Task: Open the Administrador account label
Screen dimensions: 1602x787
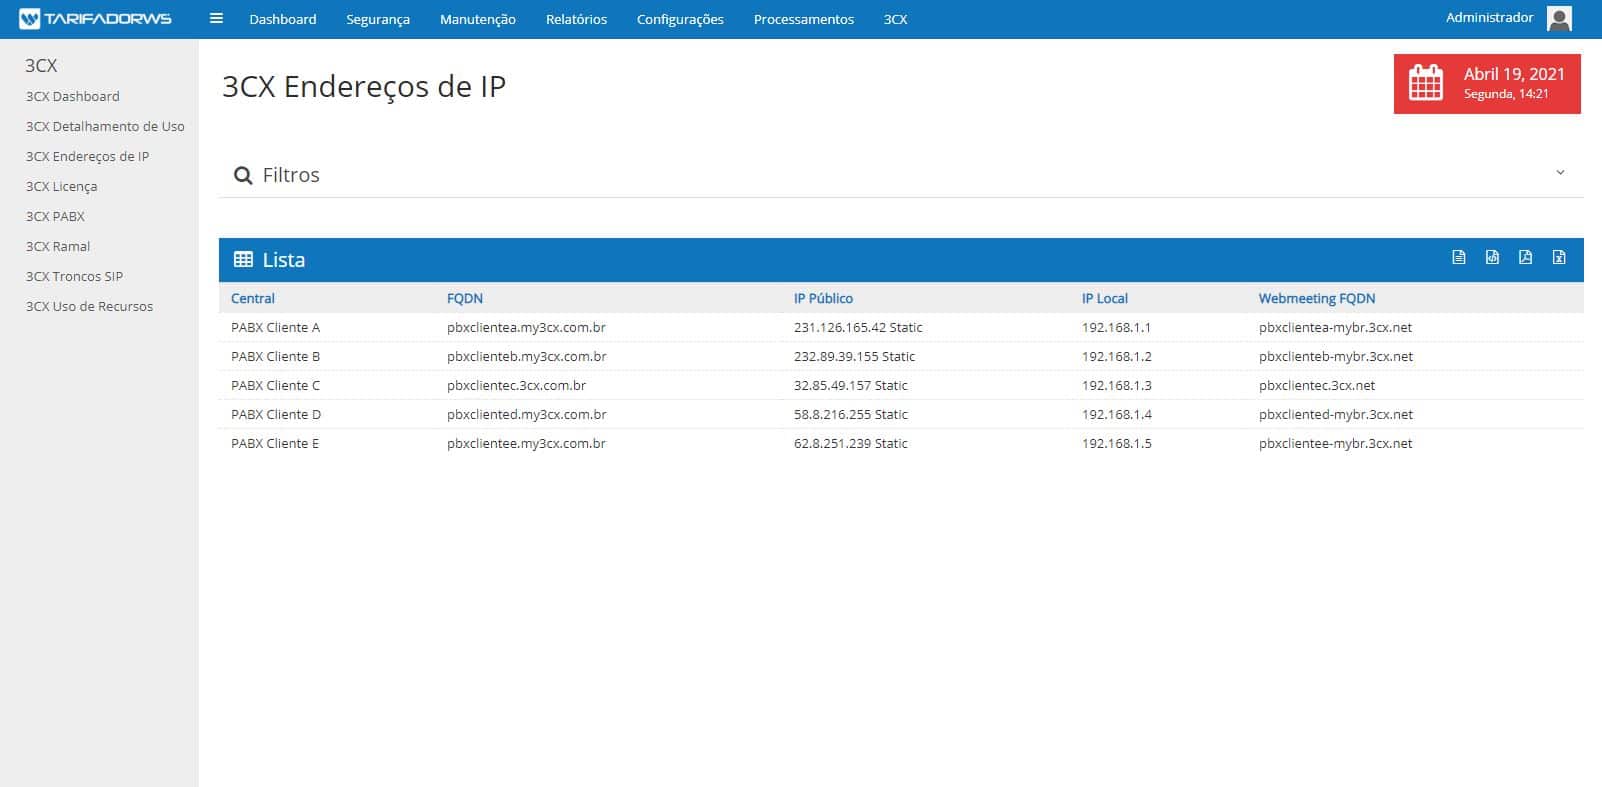Action: coord(1489,18)
